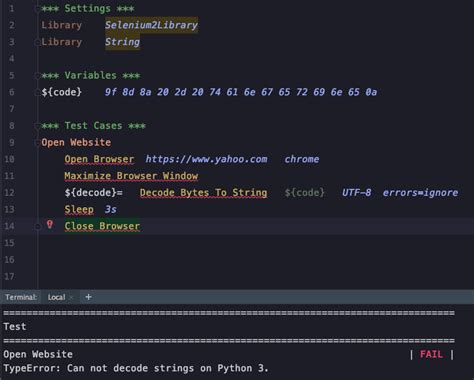Click the https://www.yahoo.com URL argument
Image resolution: width=474 pixels, height=380 pixels.
coord(206,159)
